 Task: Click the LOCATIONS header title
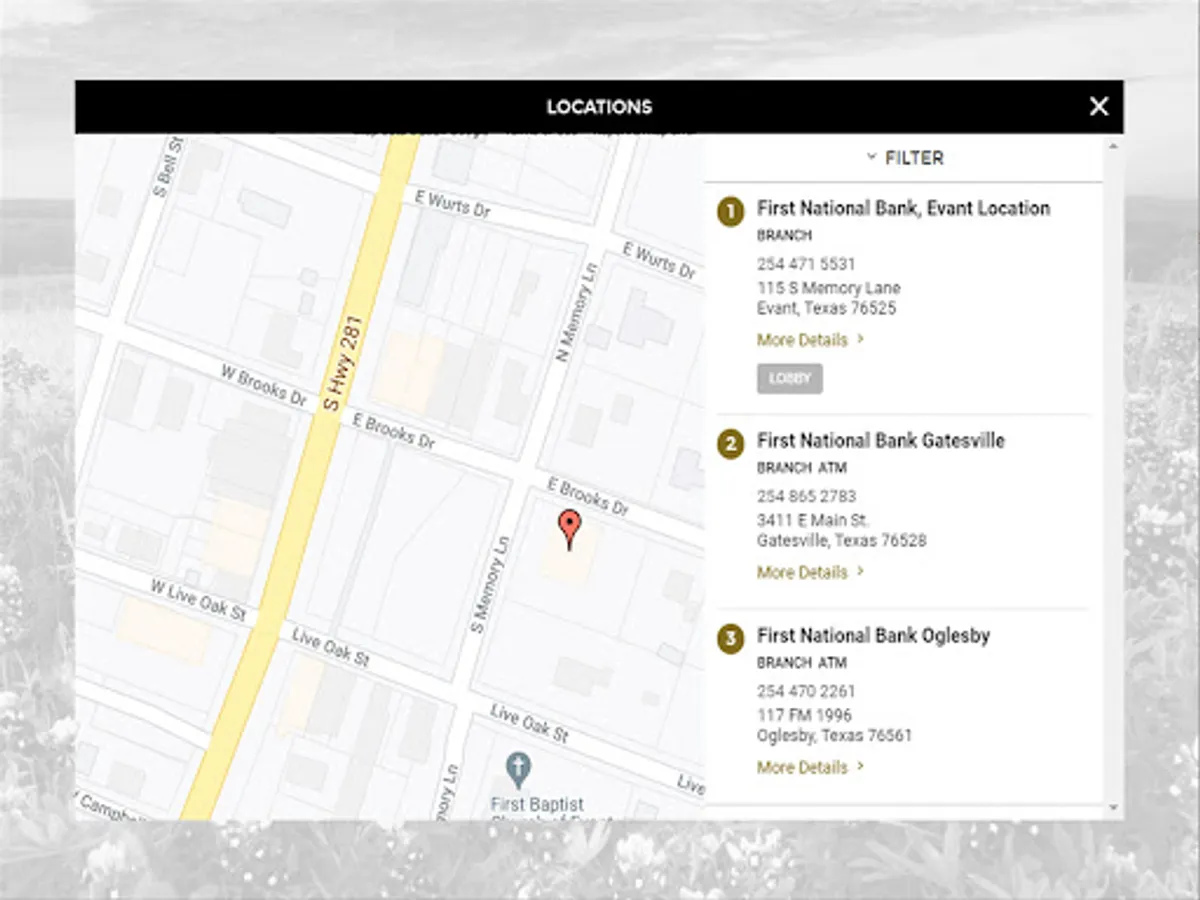coord(599,107)
